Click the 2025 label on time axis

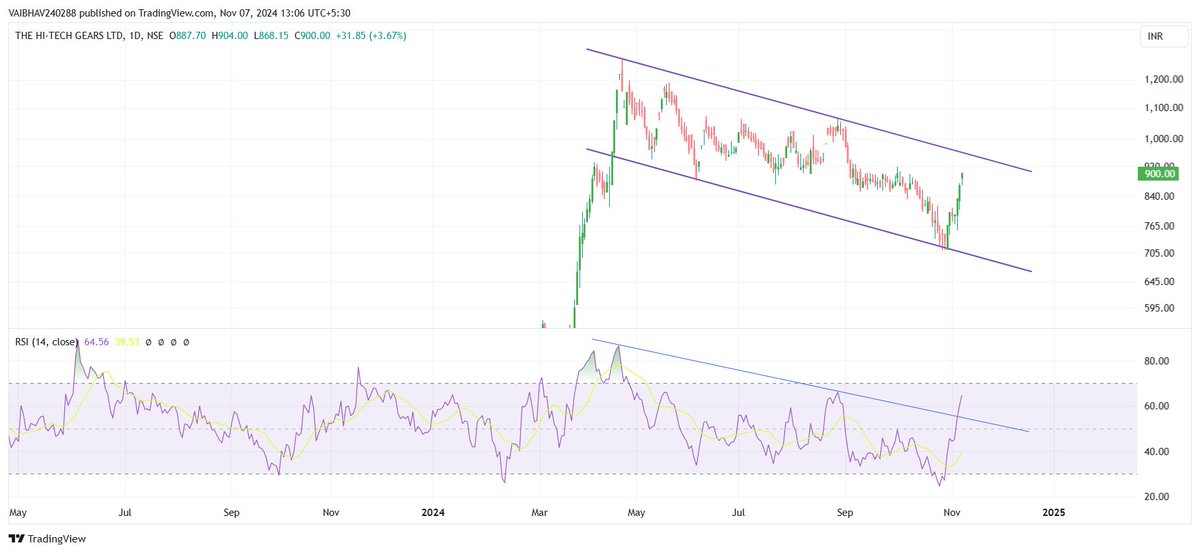1053,513
